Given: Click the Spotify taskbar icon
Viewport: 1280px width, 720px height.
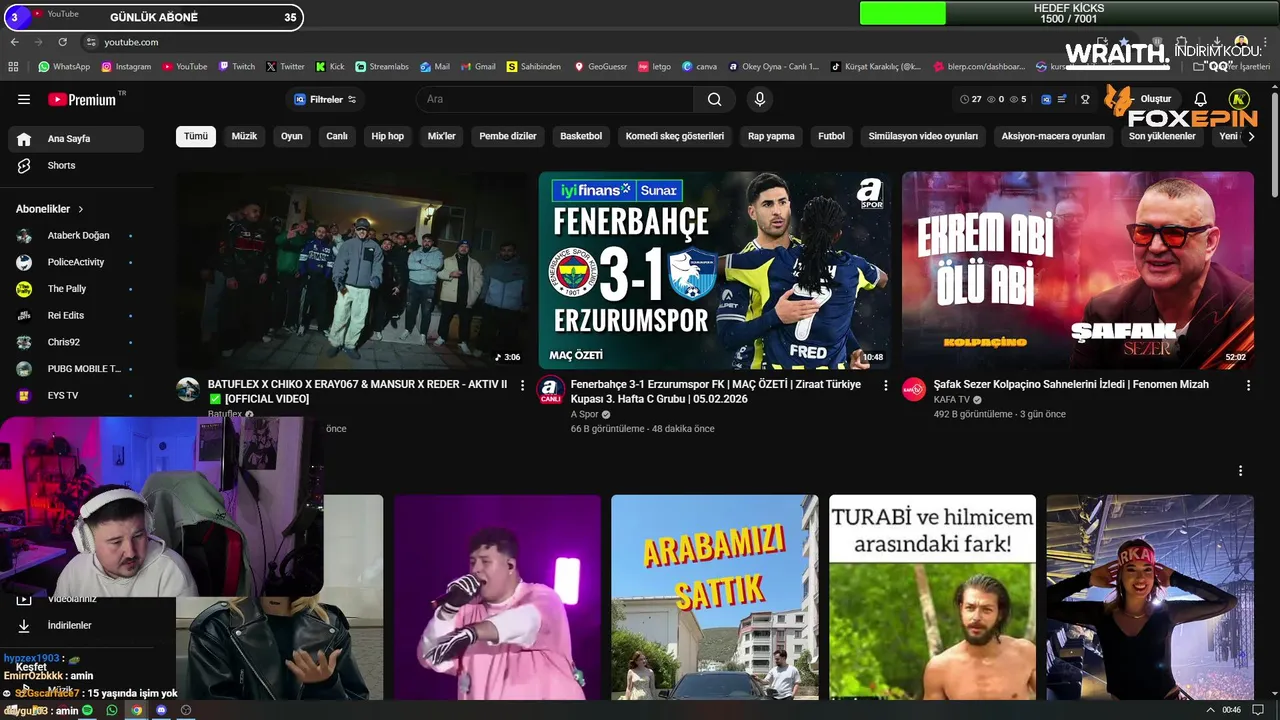Looking at the screenshot, I should pos(88,710).
